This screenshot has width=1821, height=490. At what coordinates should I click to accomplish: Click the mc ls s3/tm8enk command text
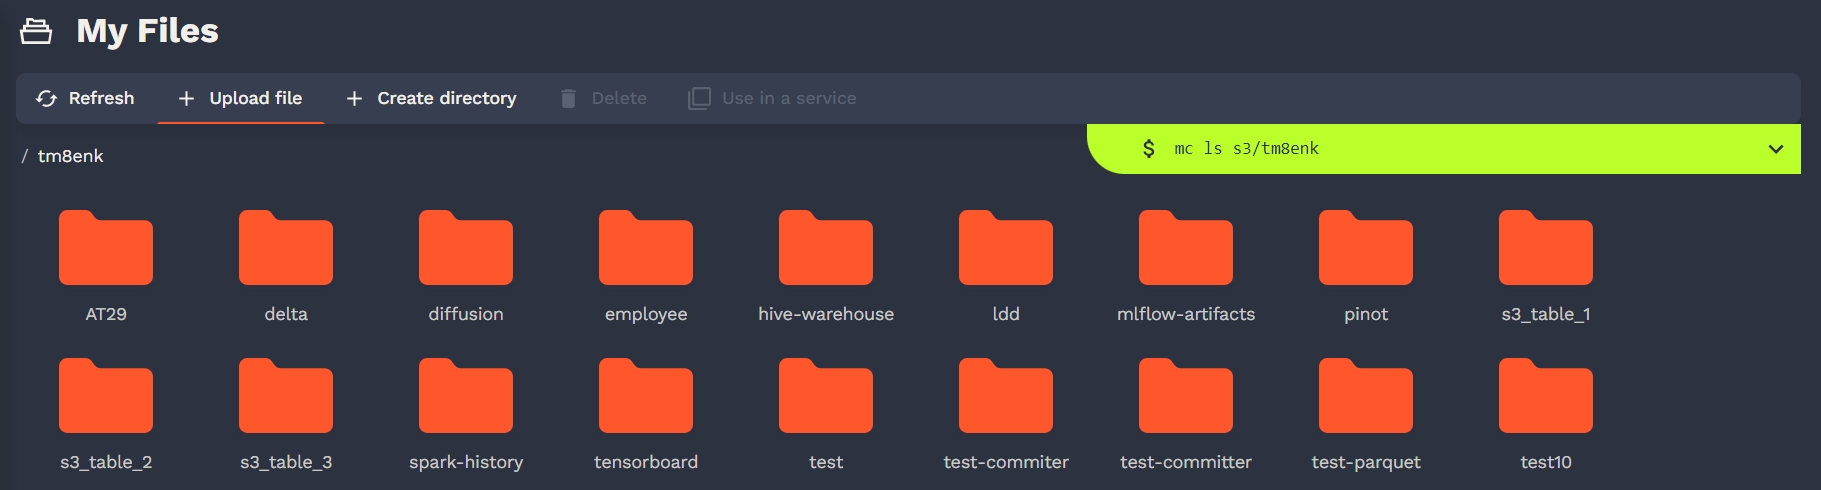1246,149
